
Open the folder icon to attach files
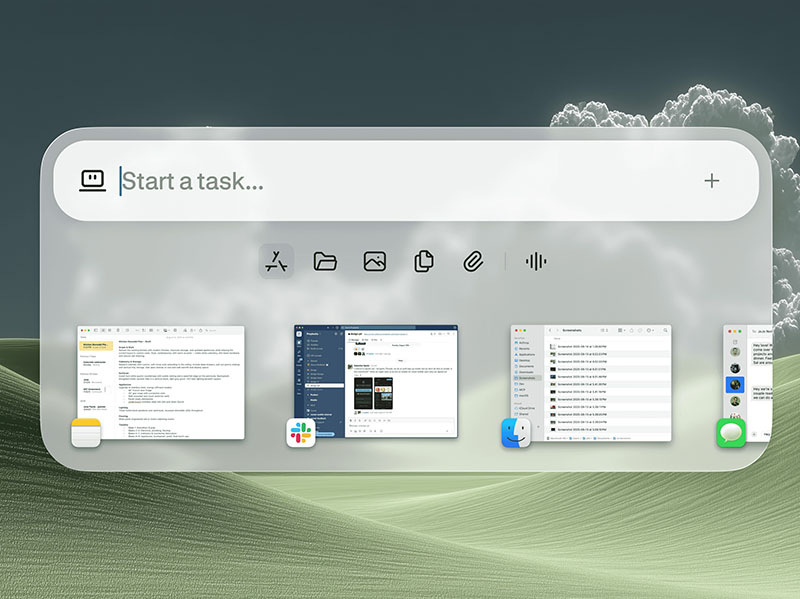click(325, 261)
